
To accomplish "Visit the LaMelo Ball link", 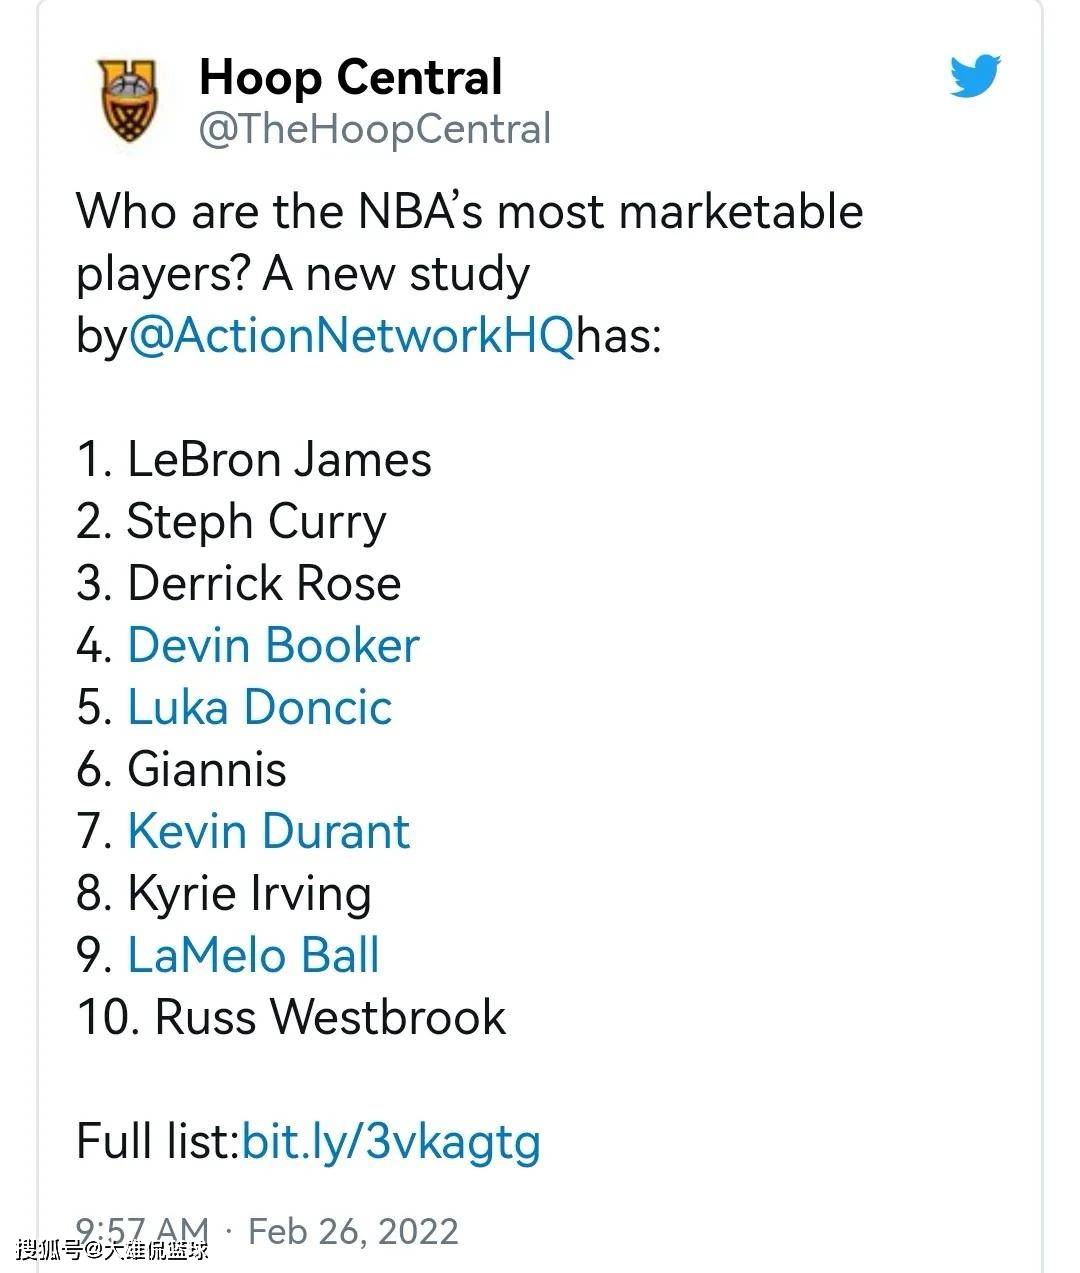I will (x=254, y=955).
